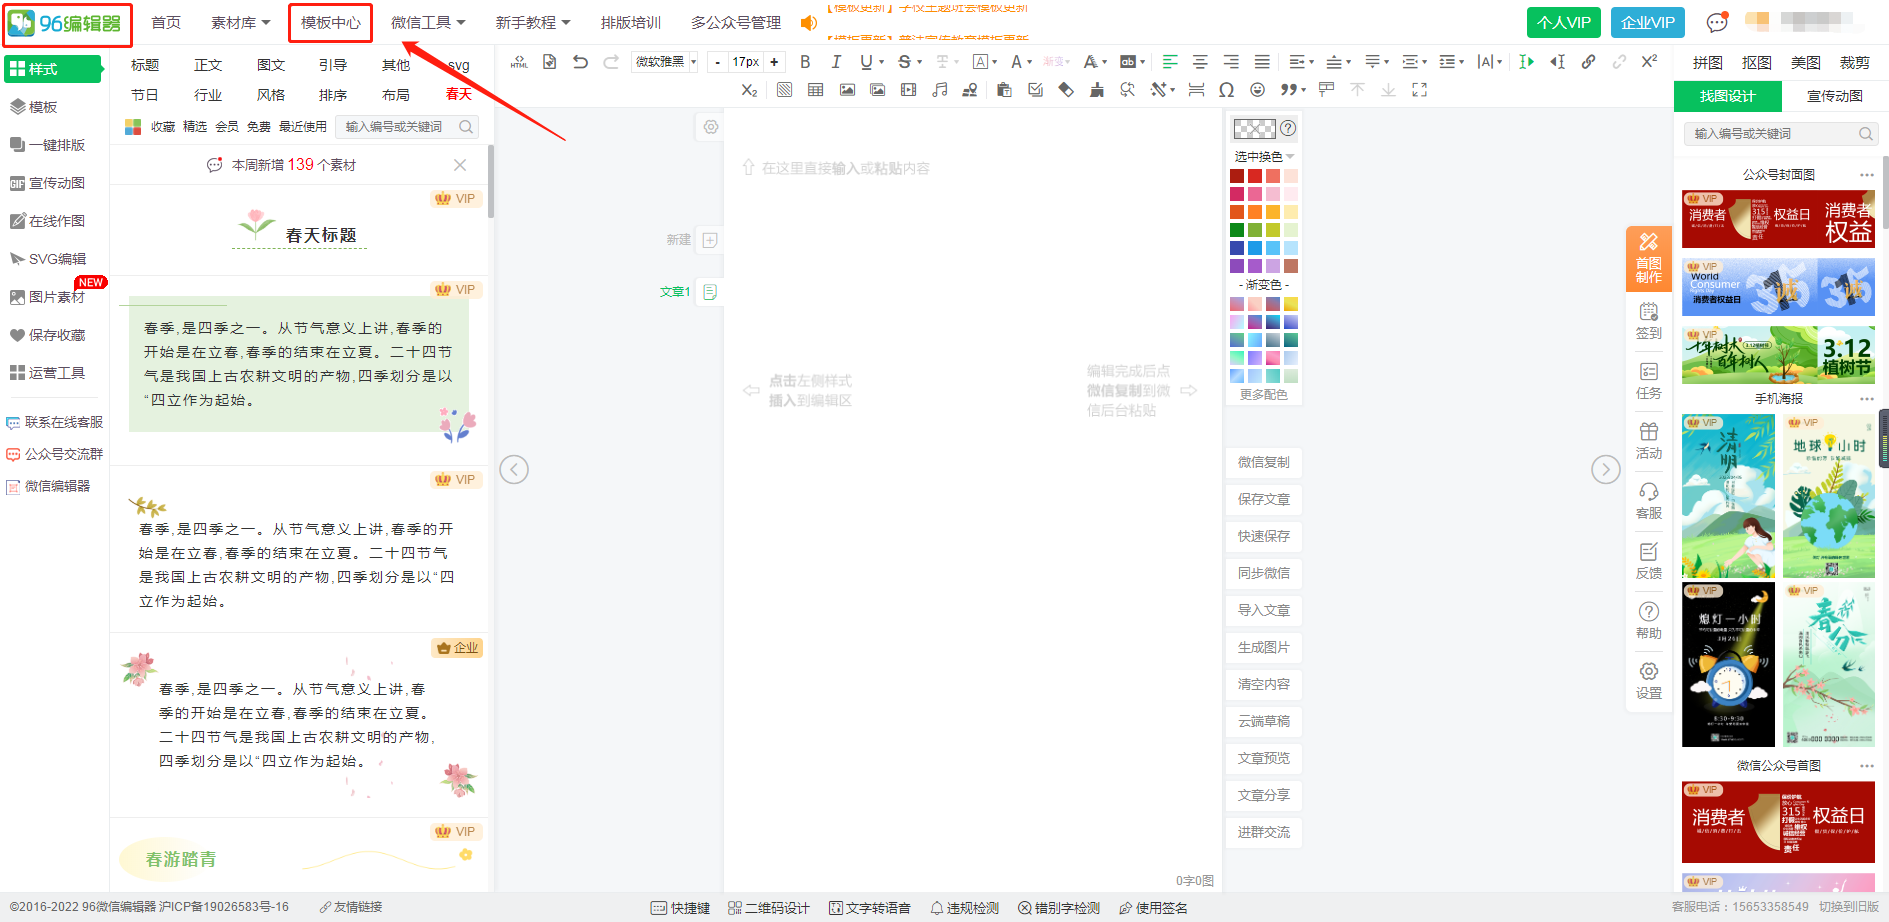Open 帮助 question mark icon
Screen dimensions: 1889x922
[1649, 621]
